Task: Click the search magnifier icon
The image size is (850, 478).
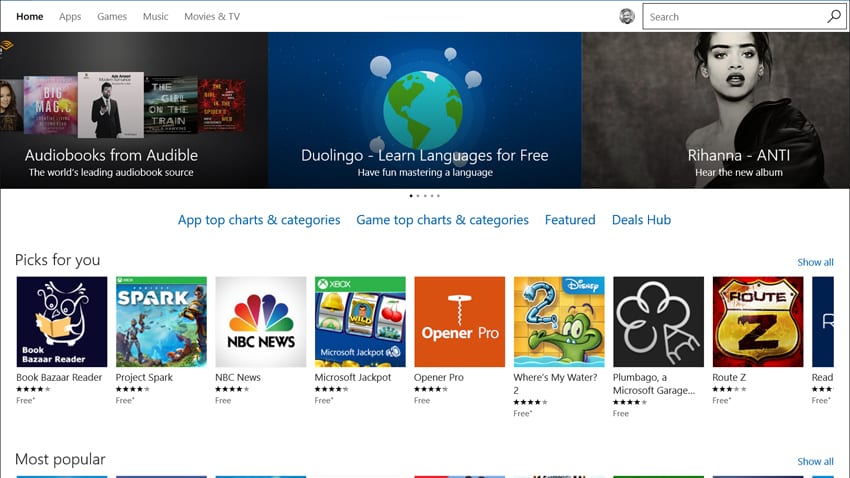Action: [x=834, y=16]
